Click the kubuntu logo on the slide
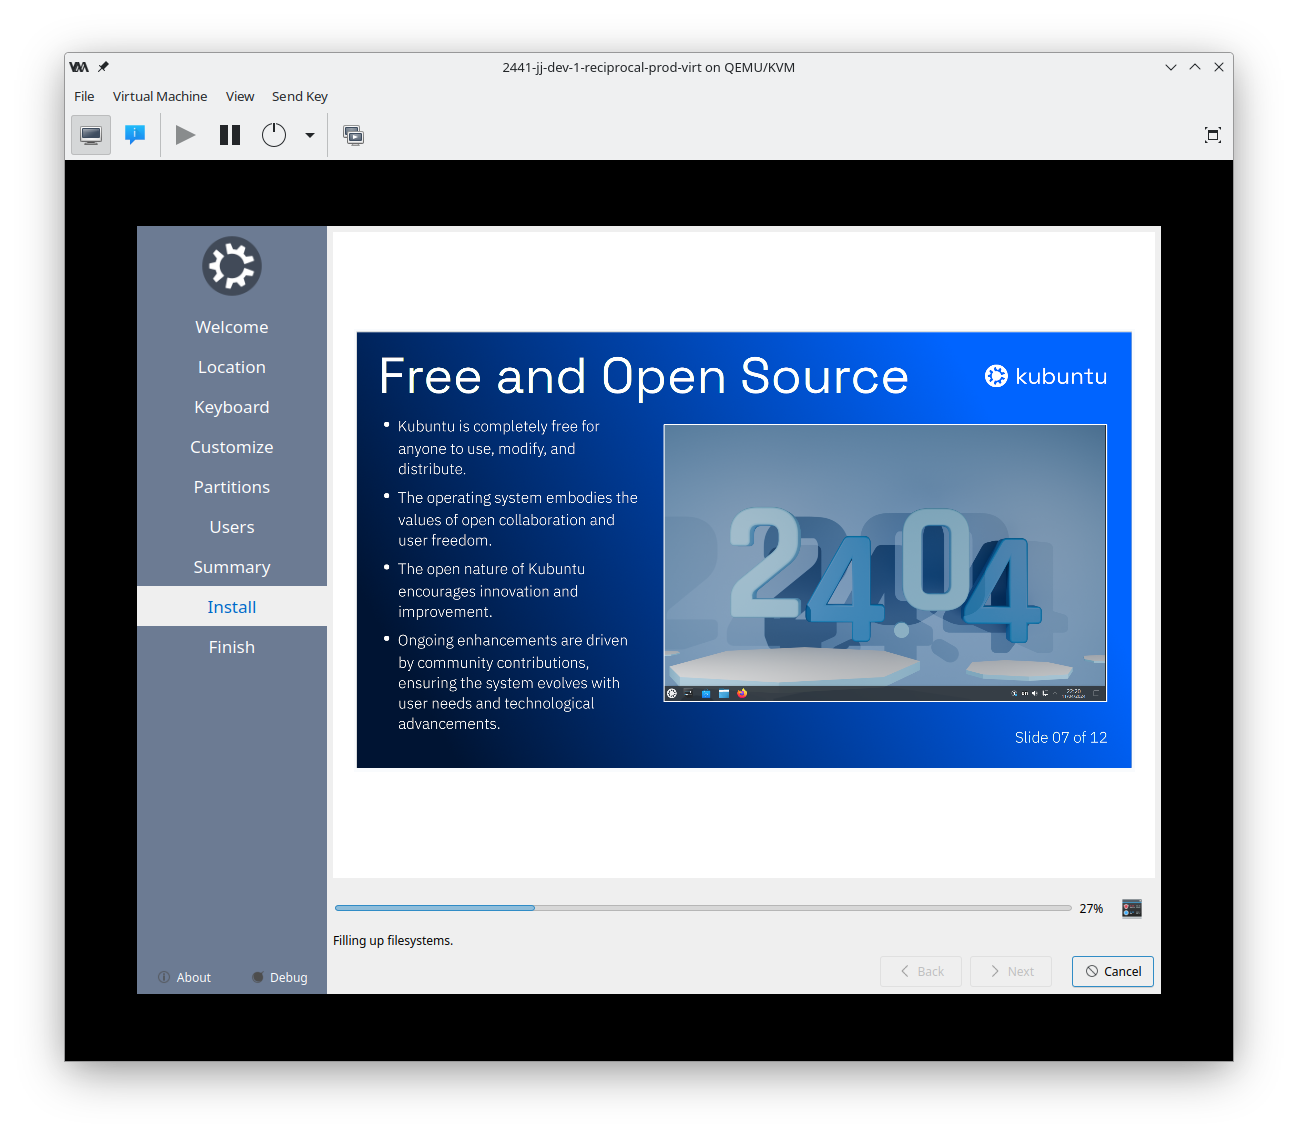1298x1138 pixels. click(1046, 376)
